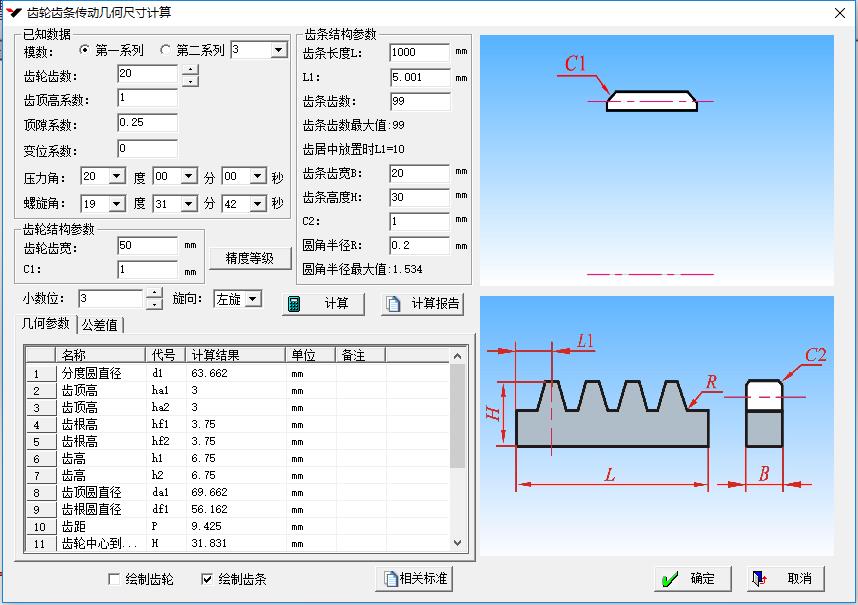
Task: Click the 齿条长度L input field
Action: click(x=419, y=53)
